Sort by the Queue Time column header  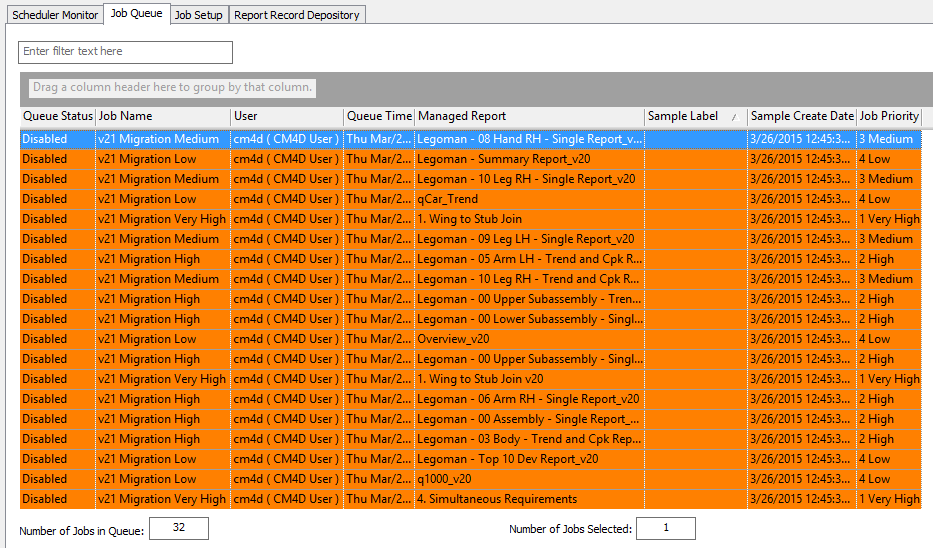pyautogui.click(x=378, y=116)
